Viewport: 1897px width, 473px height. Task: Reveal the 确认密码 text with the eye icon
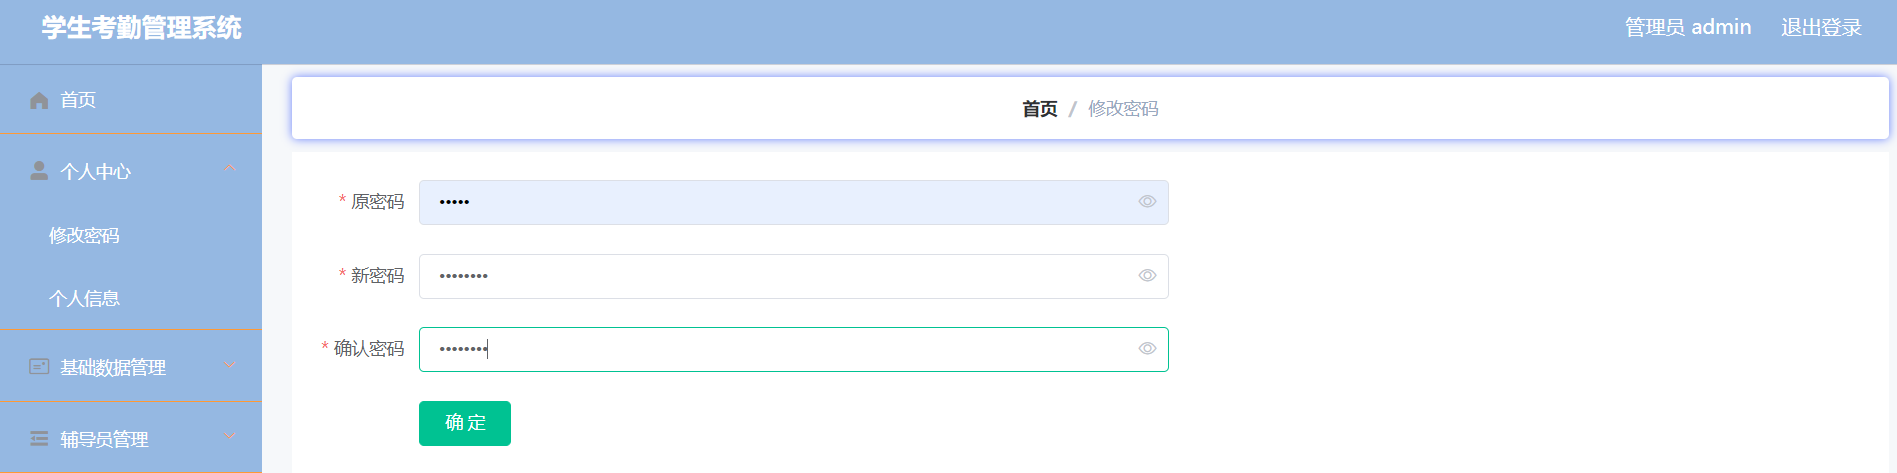1147,349
